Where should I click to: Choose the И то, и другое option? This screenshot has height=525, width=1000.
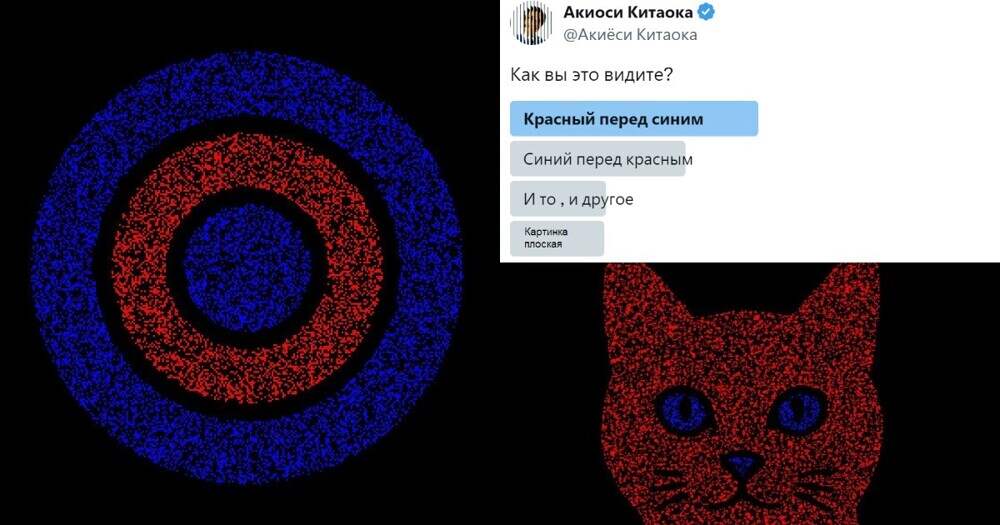[572, 199]
